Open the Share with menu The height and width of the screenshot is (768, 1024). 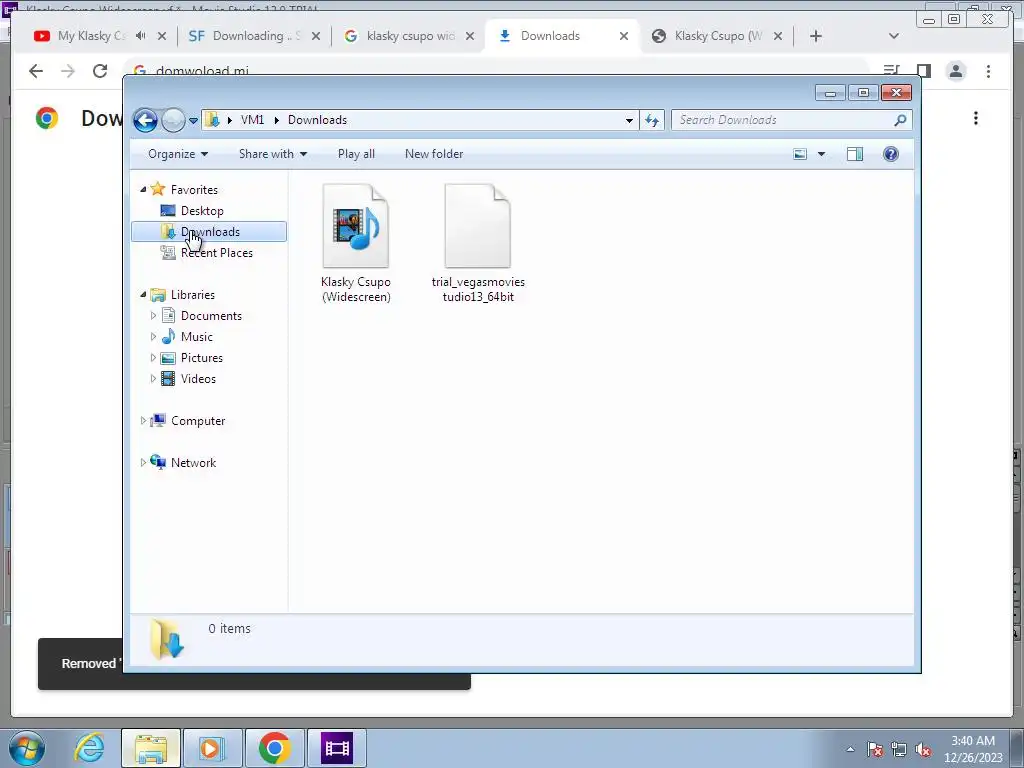tap(272, 154)
